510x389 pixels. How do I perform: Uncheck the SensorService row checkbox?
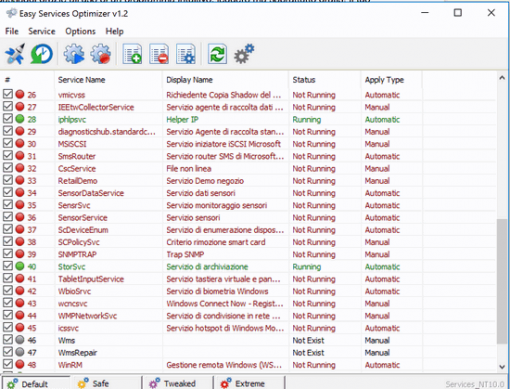pos(8,217)
